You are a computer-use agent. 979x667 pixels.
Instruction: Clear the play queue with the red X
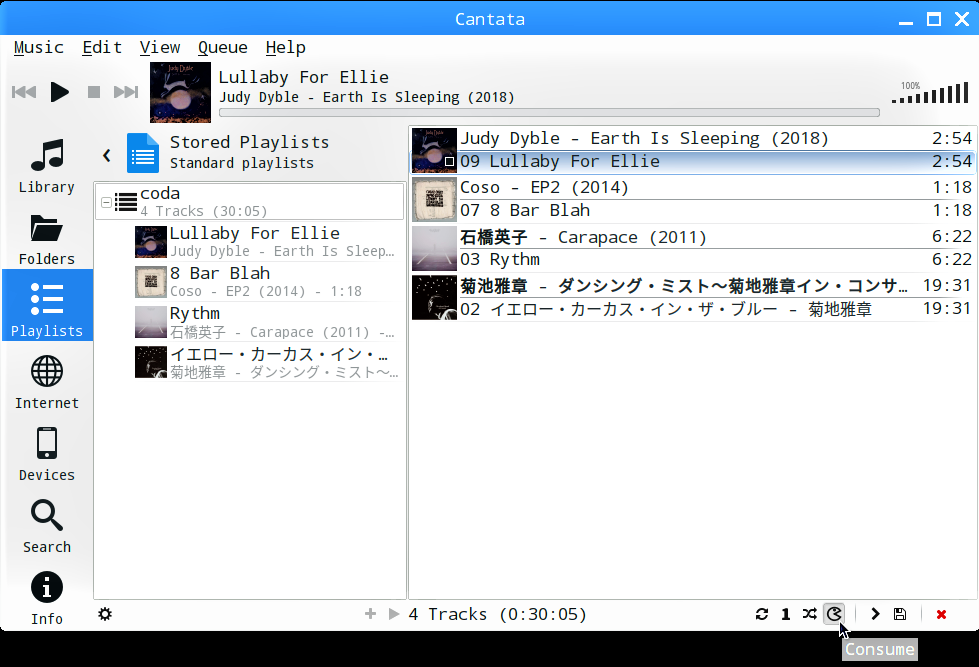[942, 615]
